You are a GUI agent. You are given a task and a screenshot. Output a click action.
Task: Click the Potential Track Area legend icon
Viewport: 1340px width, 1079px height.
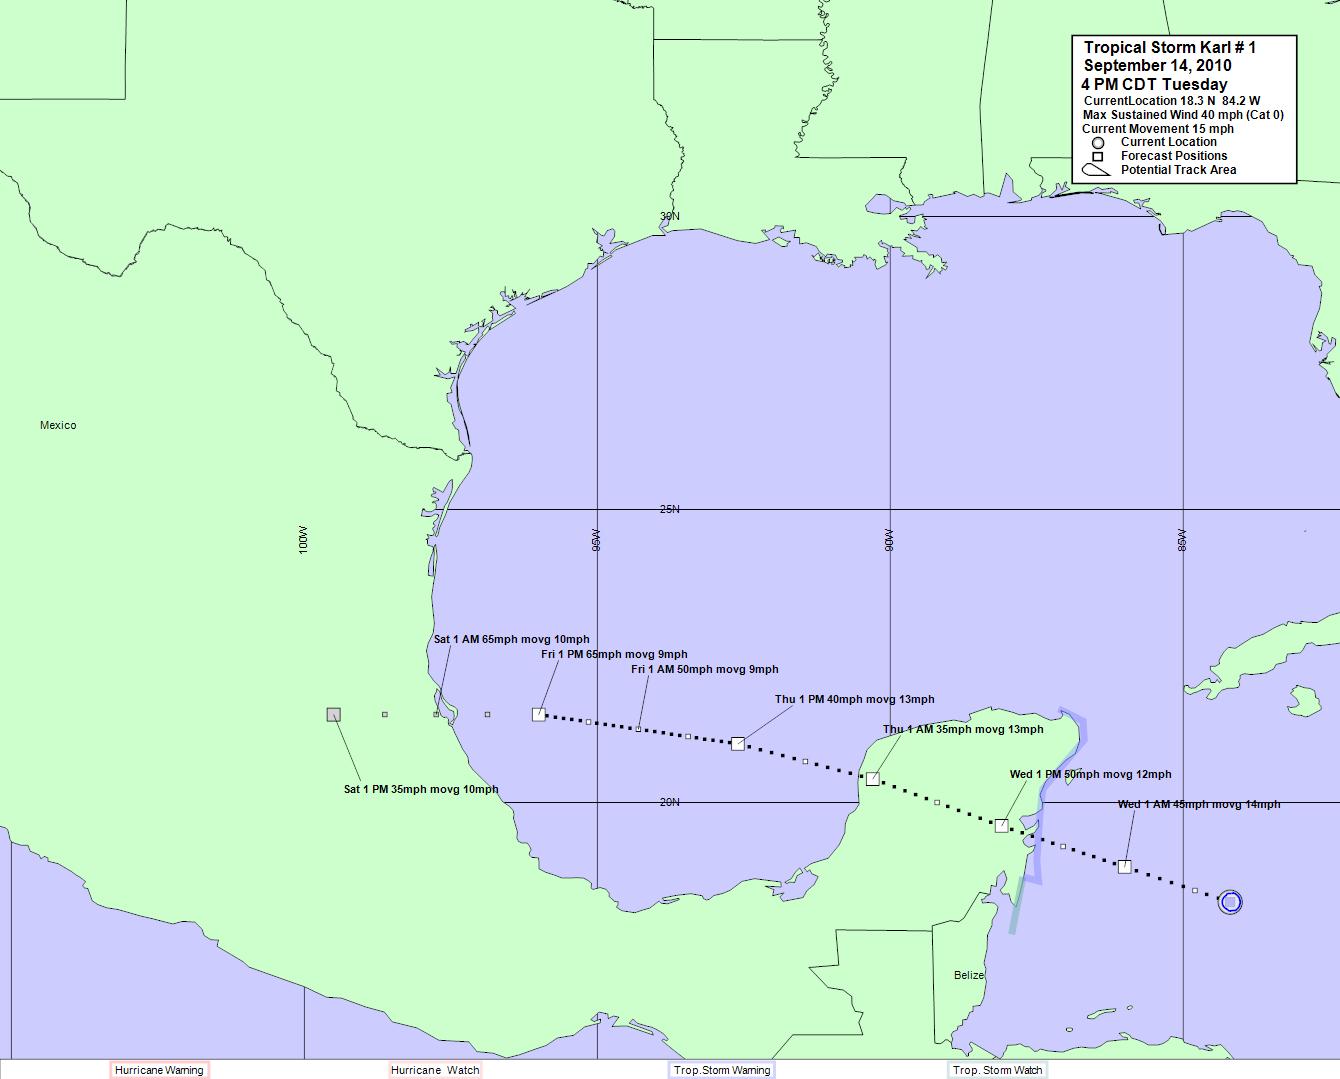coord(1097,170)
